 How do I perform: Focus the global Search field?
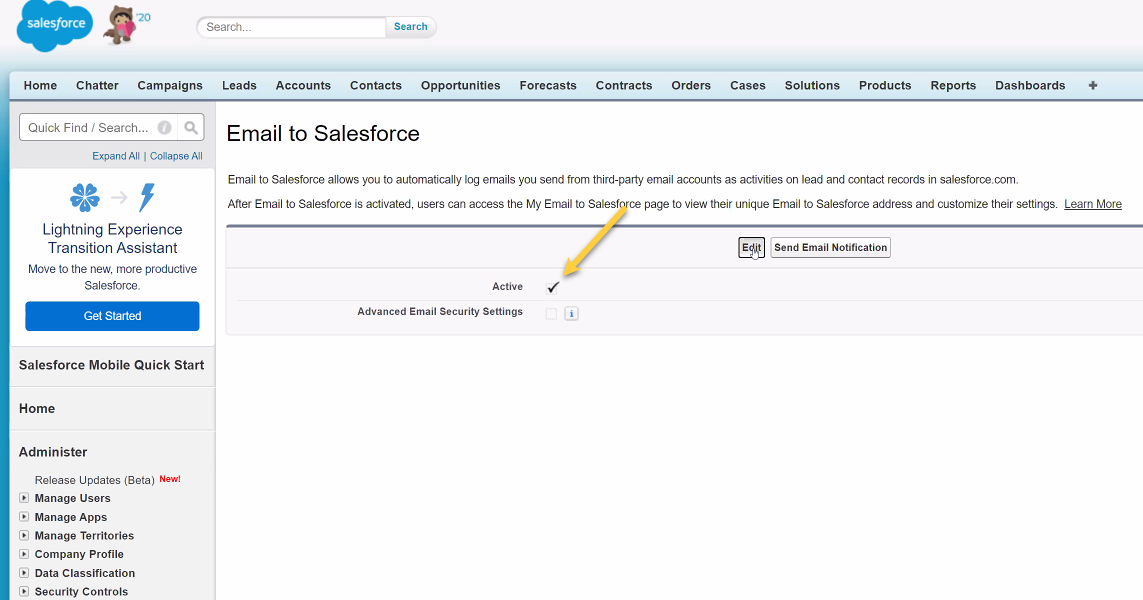(x=292, y=27)
